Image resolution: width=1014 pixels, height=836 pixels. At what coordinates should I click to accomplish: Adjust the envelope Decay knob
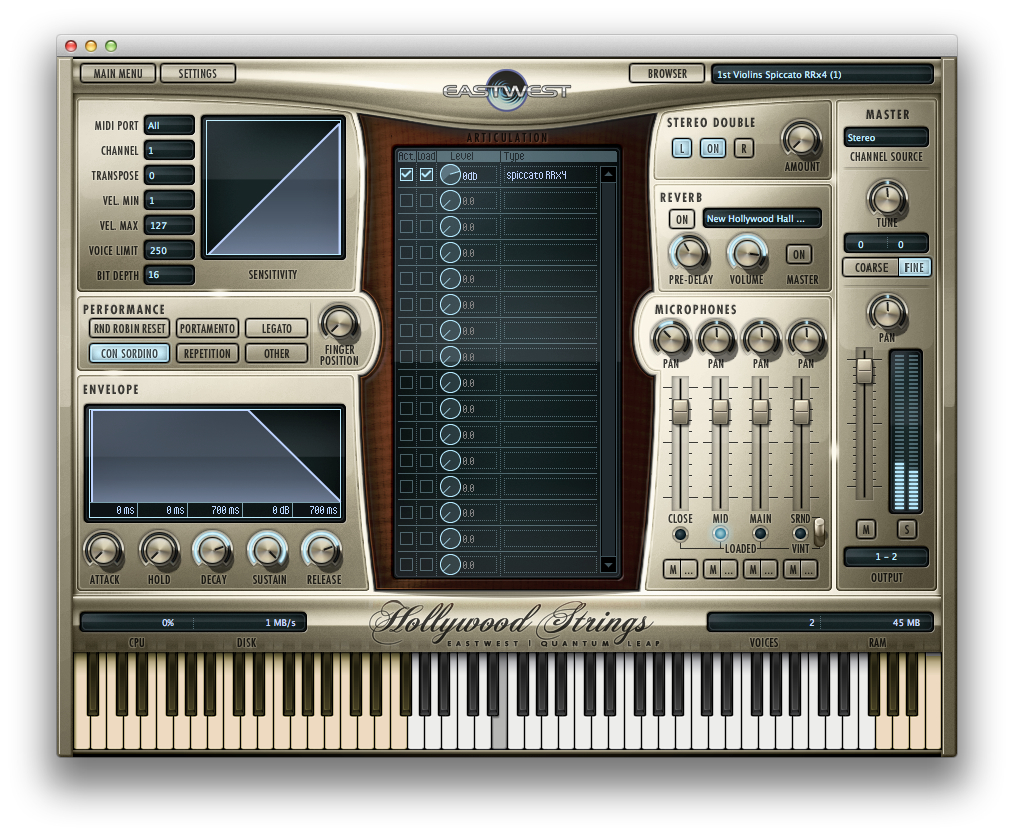tap(213, 551)
